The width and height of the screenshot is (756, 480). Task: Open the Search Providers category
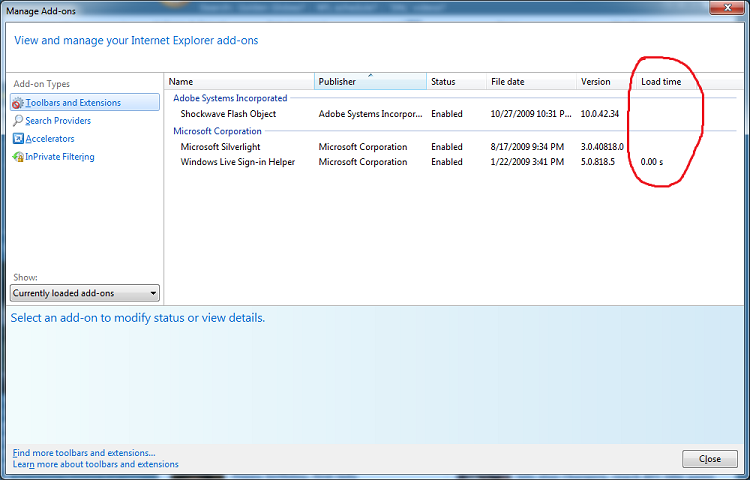pos(58,120)
